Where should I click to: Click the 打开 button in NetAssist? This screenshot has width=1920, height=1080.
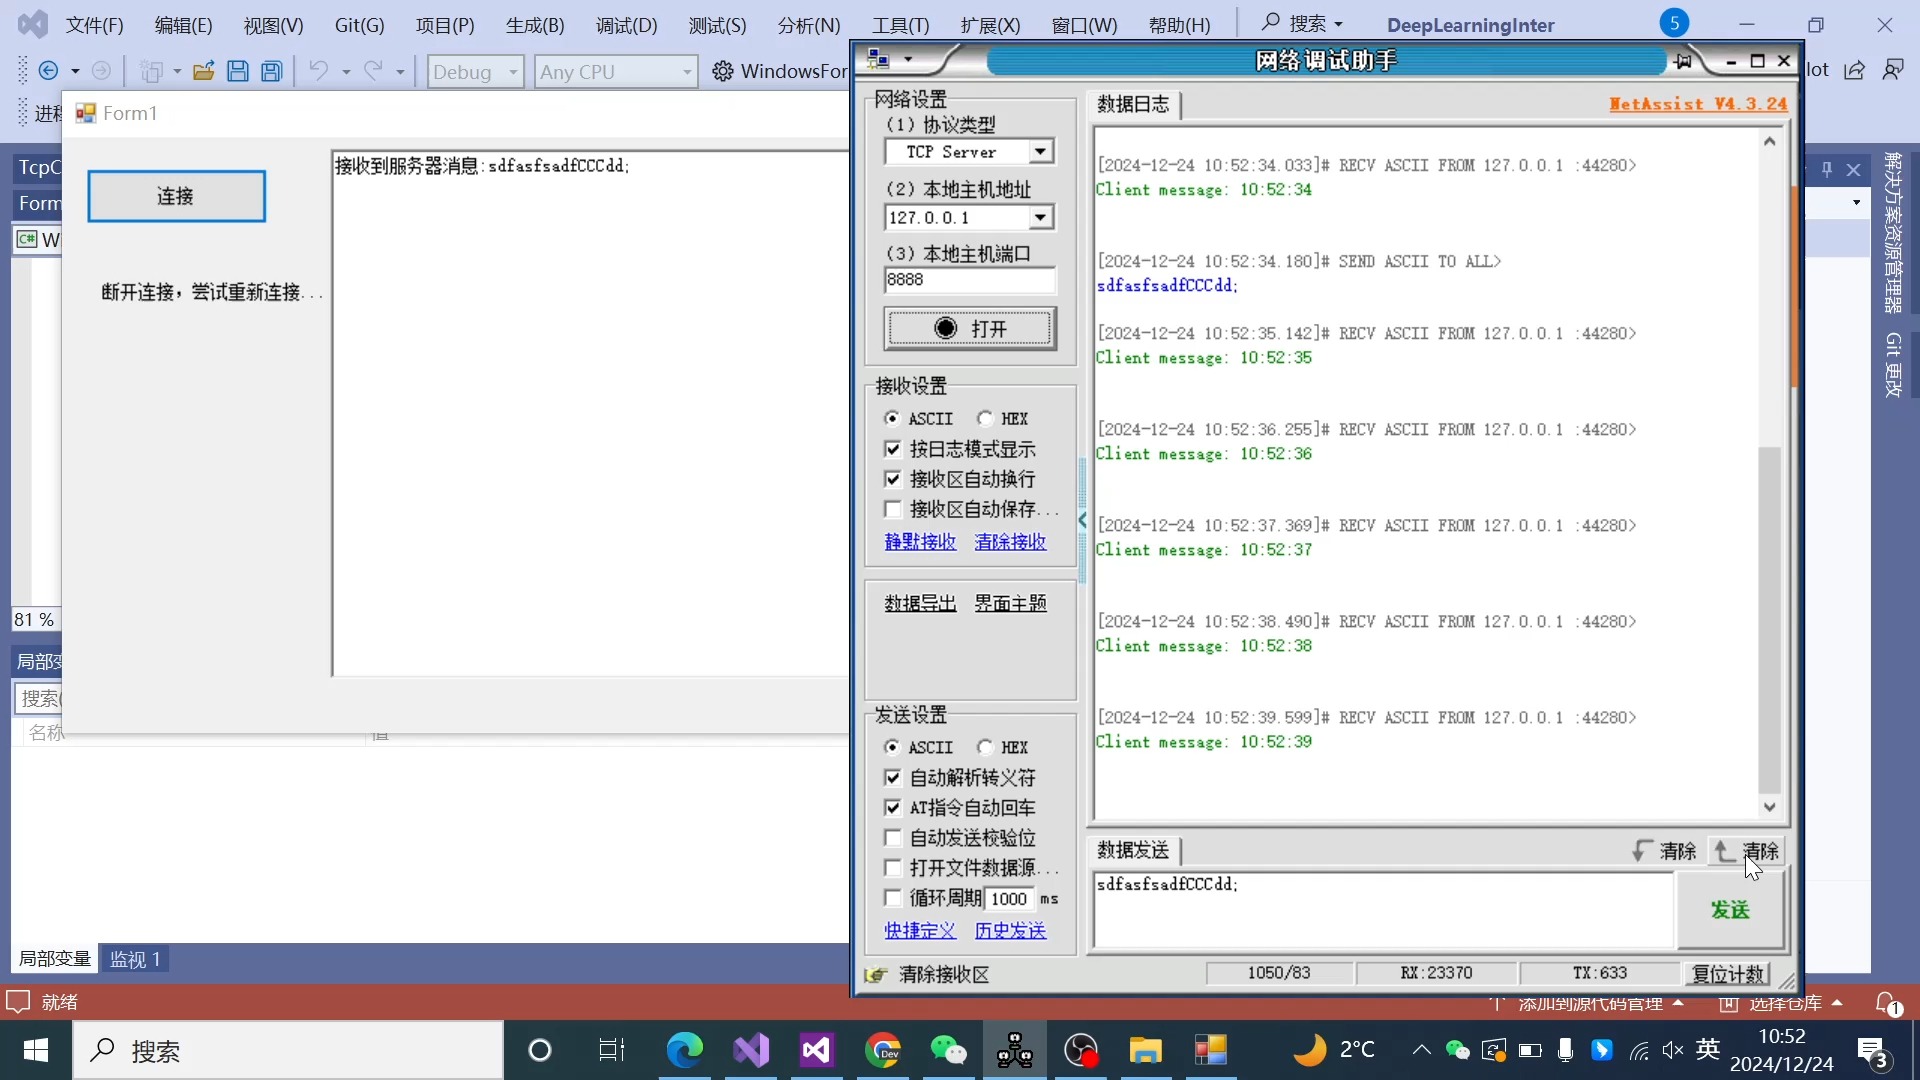(970, 329)
